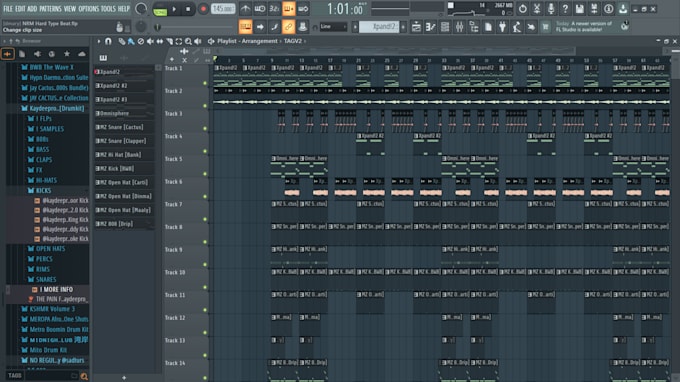The image size is (680, 382).
Task: Collapse the KICKS folder in browser
Action: tap(43, 190)
